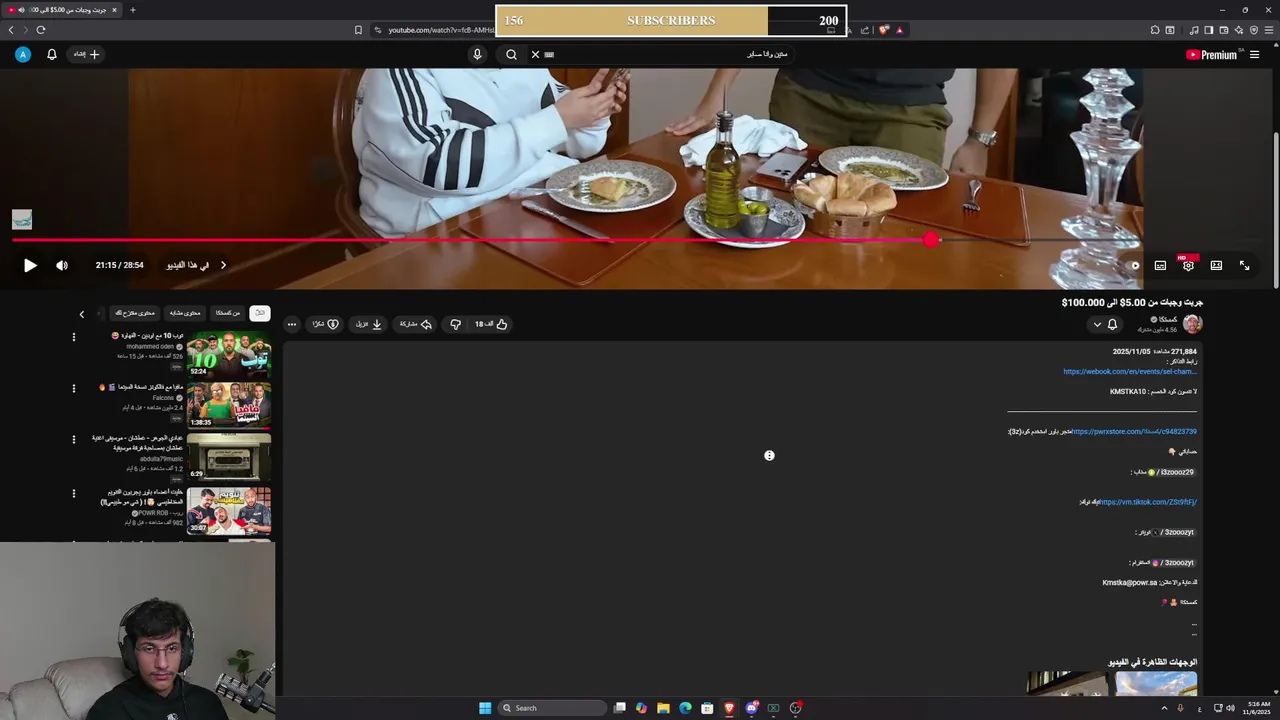
Task: Select the 'All' chip in recommendations
Action: [x=260, y=313]
